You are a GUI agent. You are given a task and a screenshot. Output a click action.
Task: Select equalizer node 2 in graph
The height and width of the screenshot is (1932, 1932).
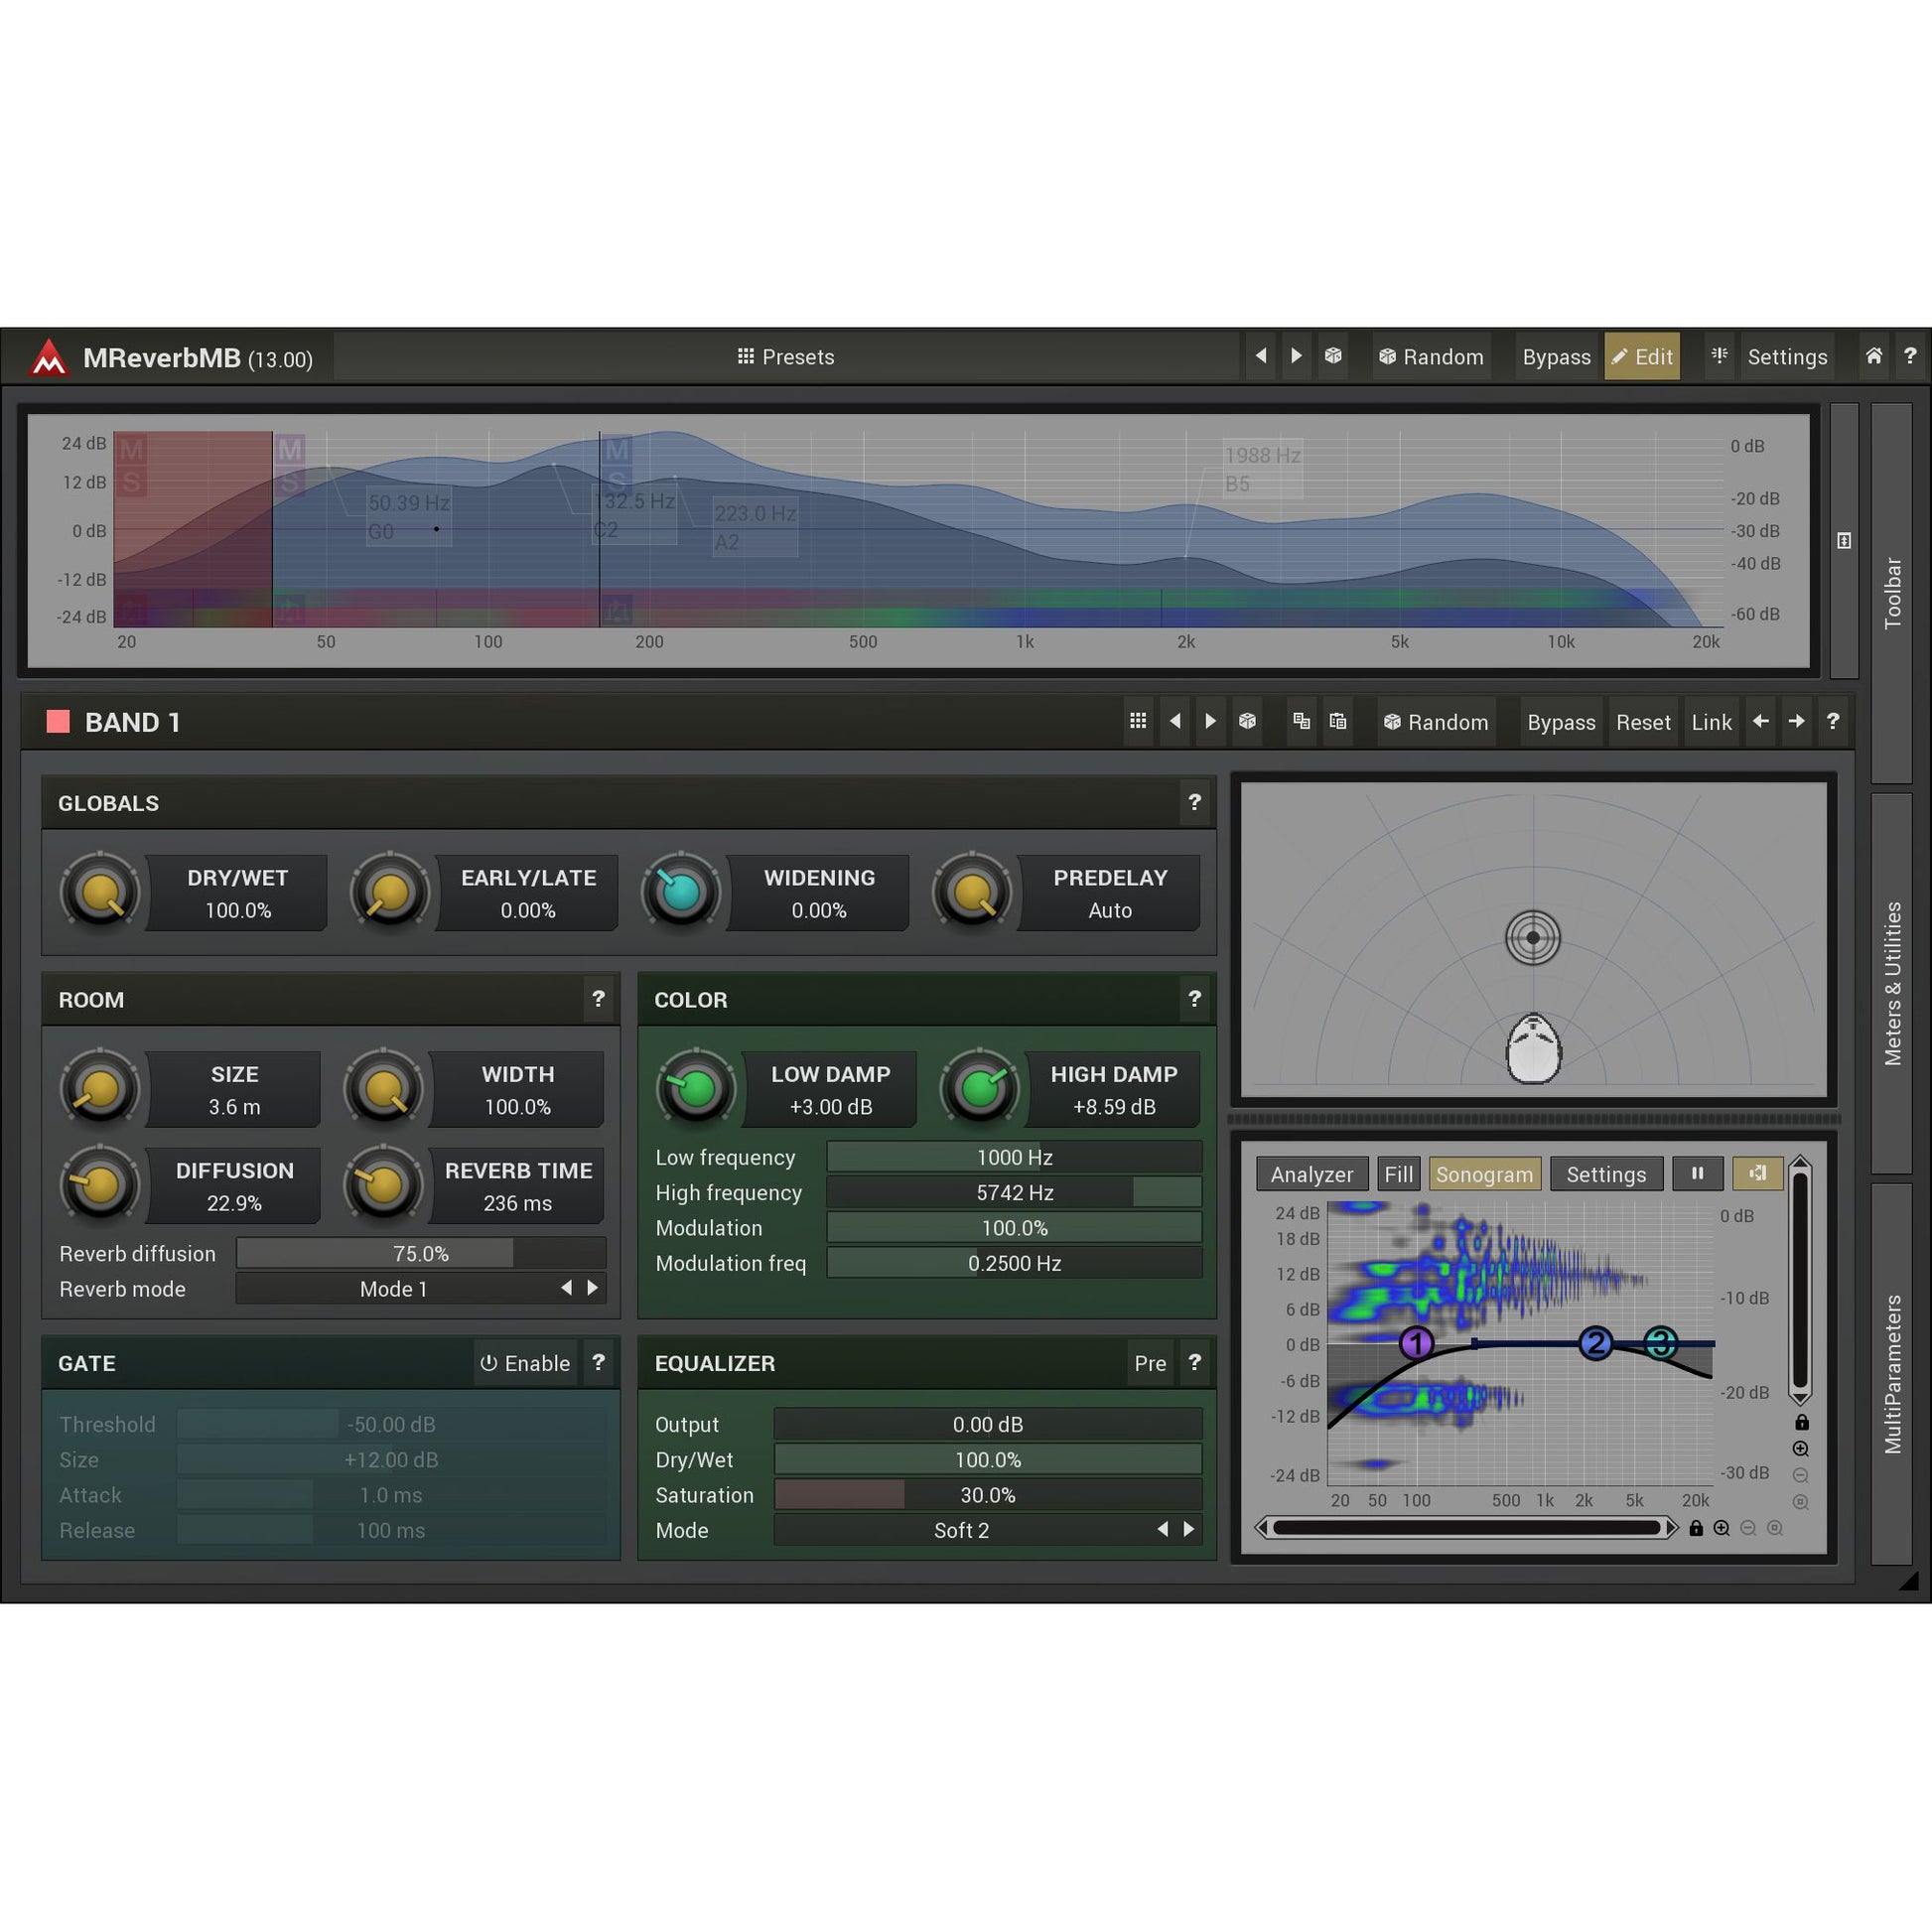coord(1596,1343)
